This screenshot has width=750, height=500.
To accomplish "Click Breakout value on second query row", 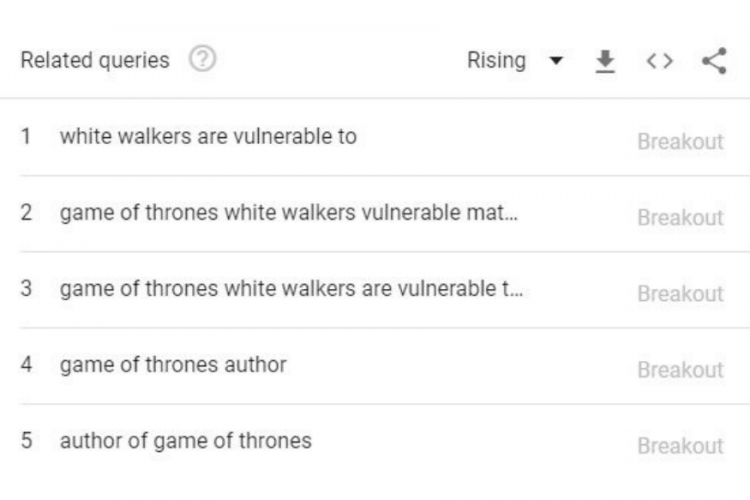I will [x=680, y=218].
